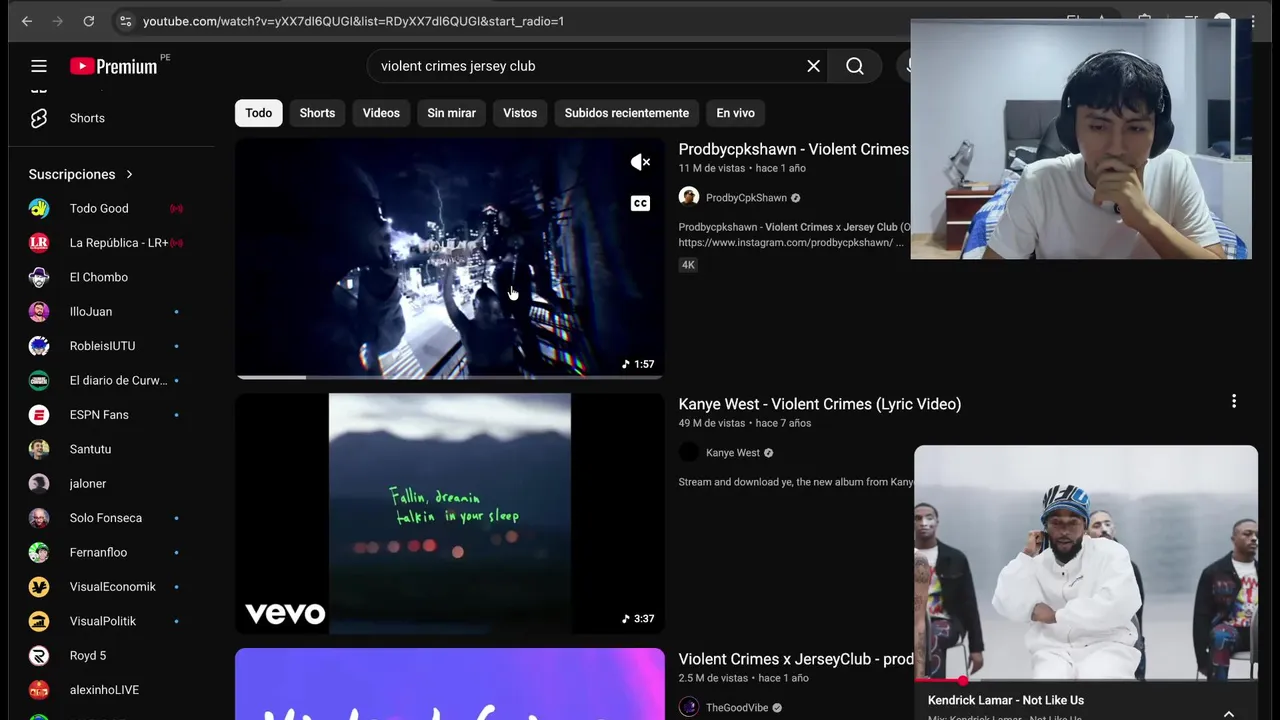The height and width of the screenshot is (720, 1280).
Task: Open El Chombo channel avatar
Action: 39,277
